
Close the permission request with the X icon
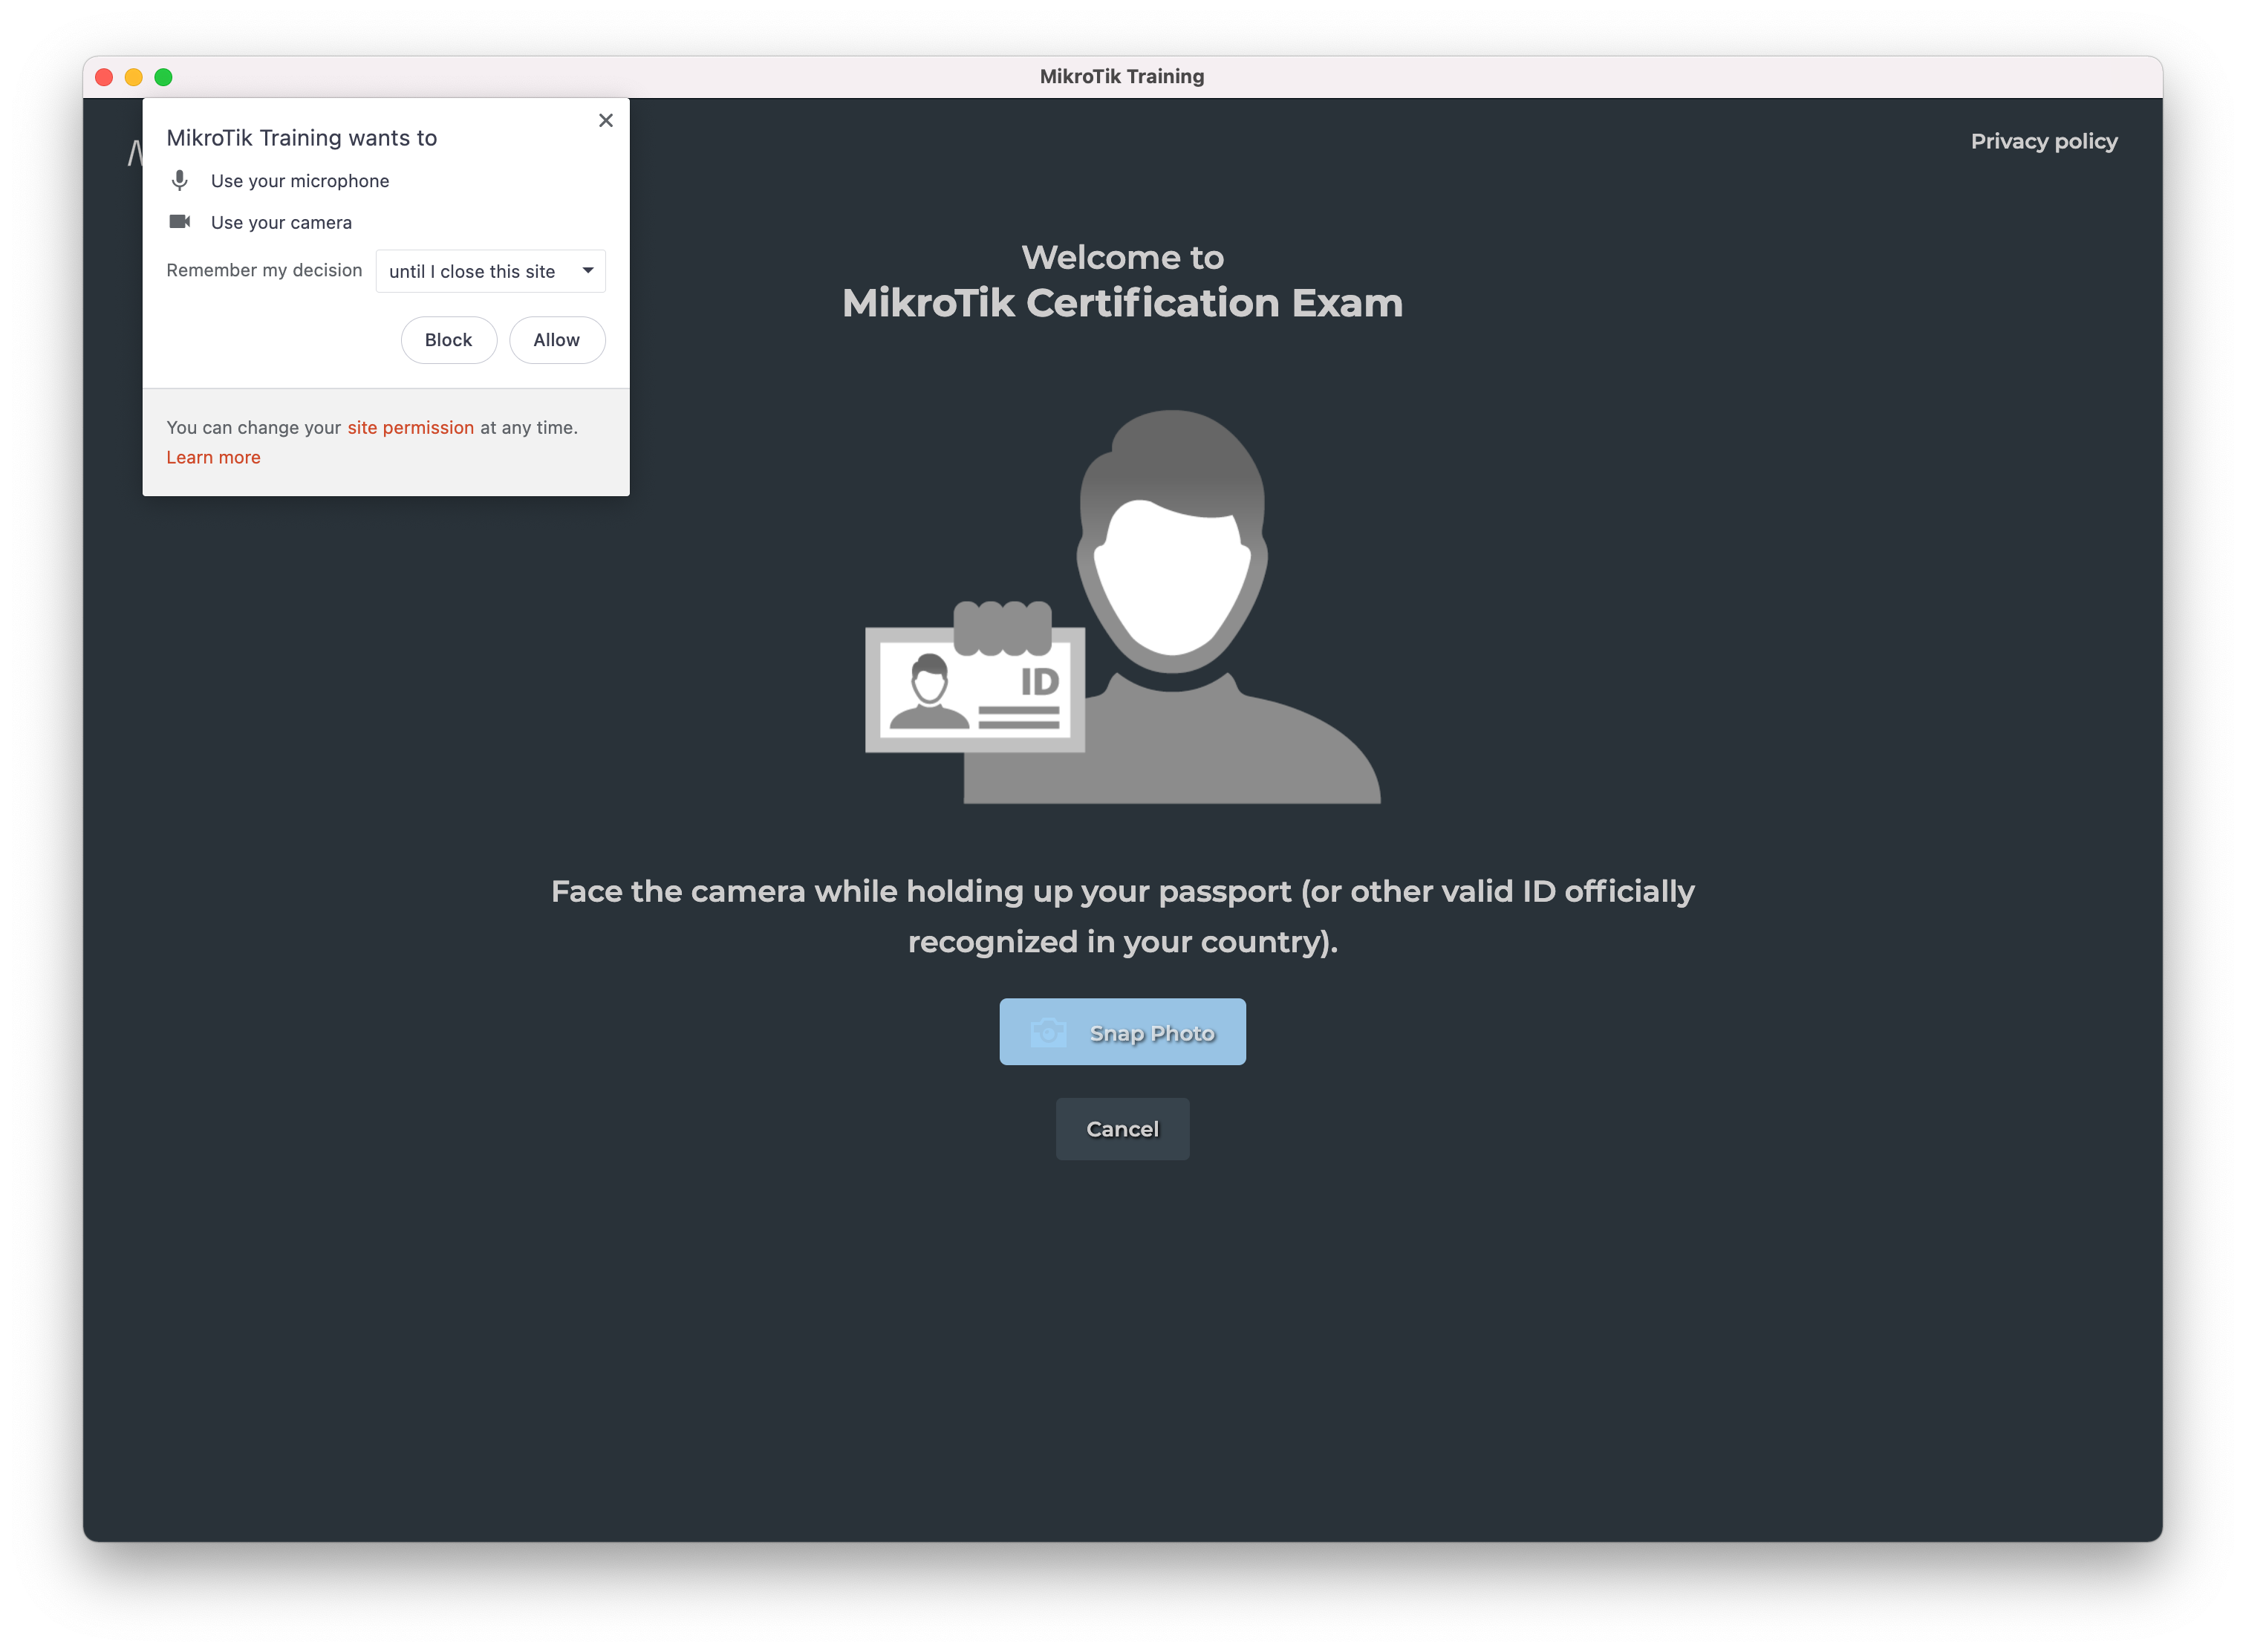pos(606,120)
